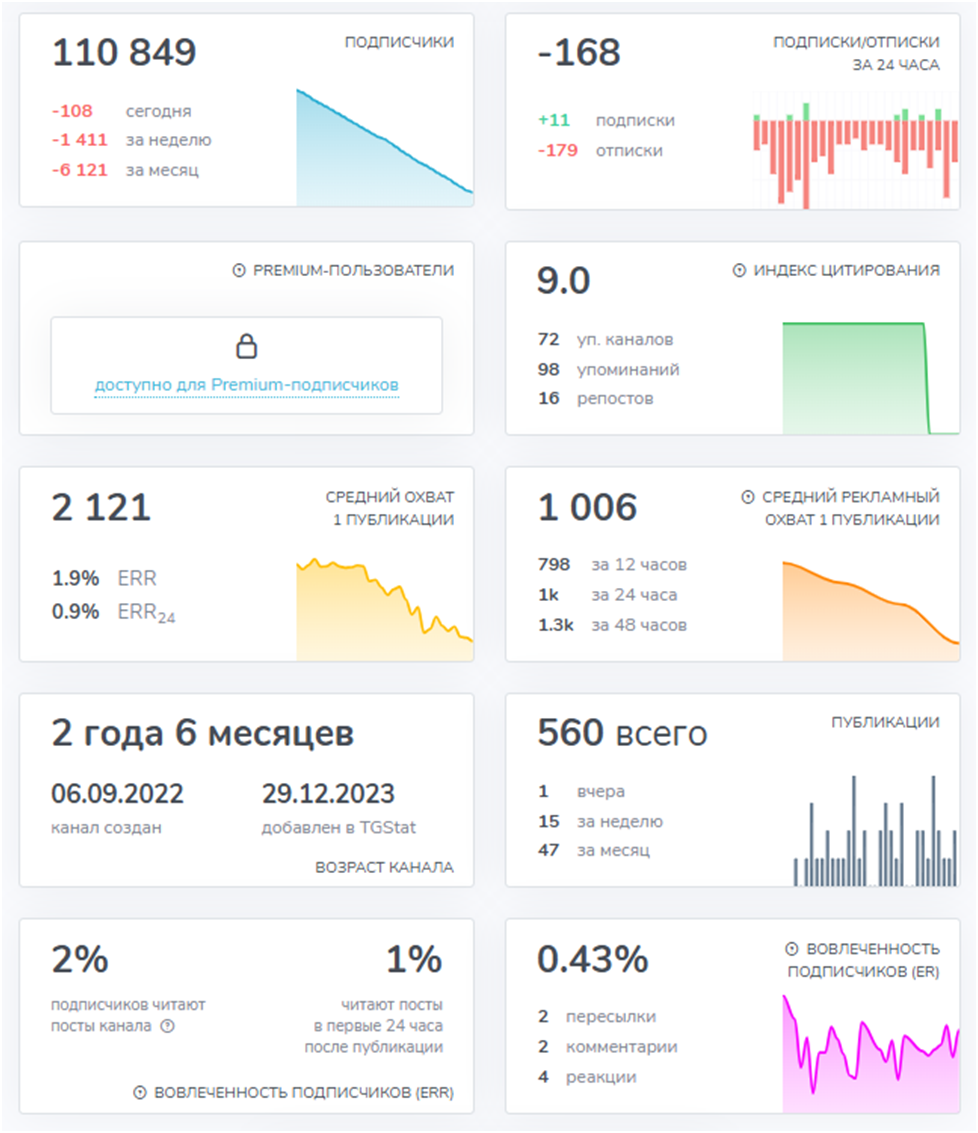Click info icon beside СРЕДНИЙ РЕКЛАМНЫЙ ОХВАТ
Viewport: 978px width, 1133px height.
point(748,497)
